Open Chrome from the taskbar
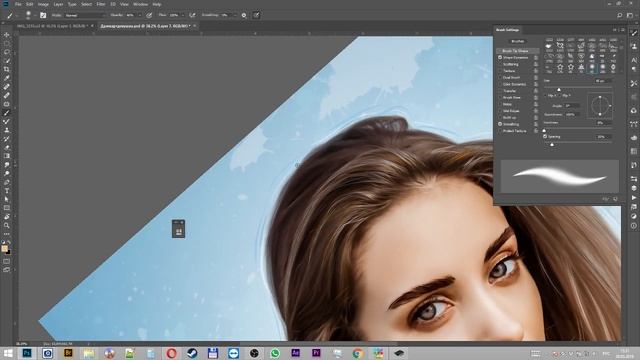The width and height of the screenshot is (640, 360). point(358,353)
